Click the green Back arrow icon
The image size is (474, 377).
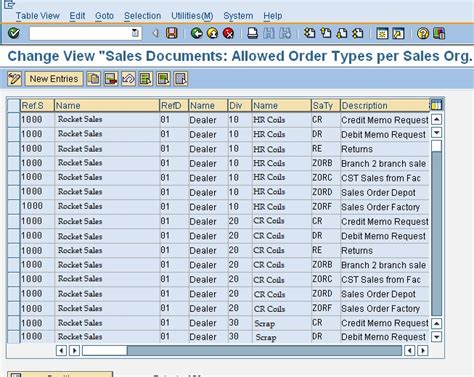197,33
